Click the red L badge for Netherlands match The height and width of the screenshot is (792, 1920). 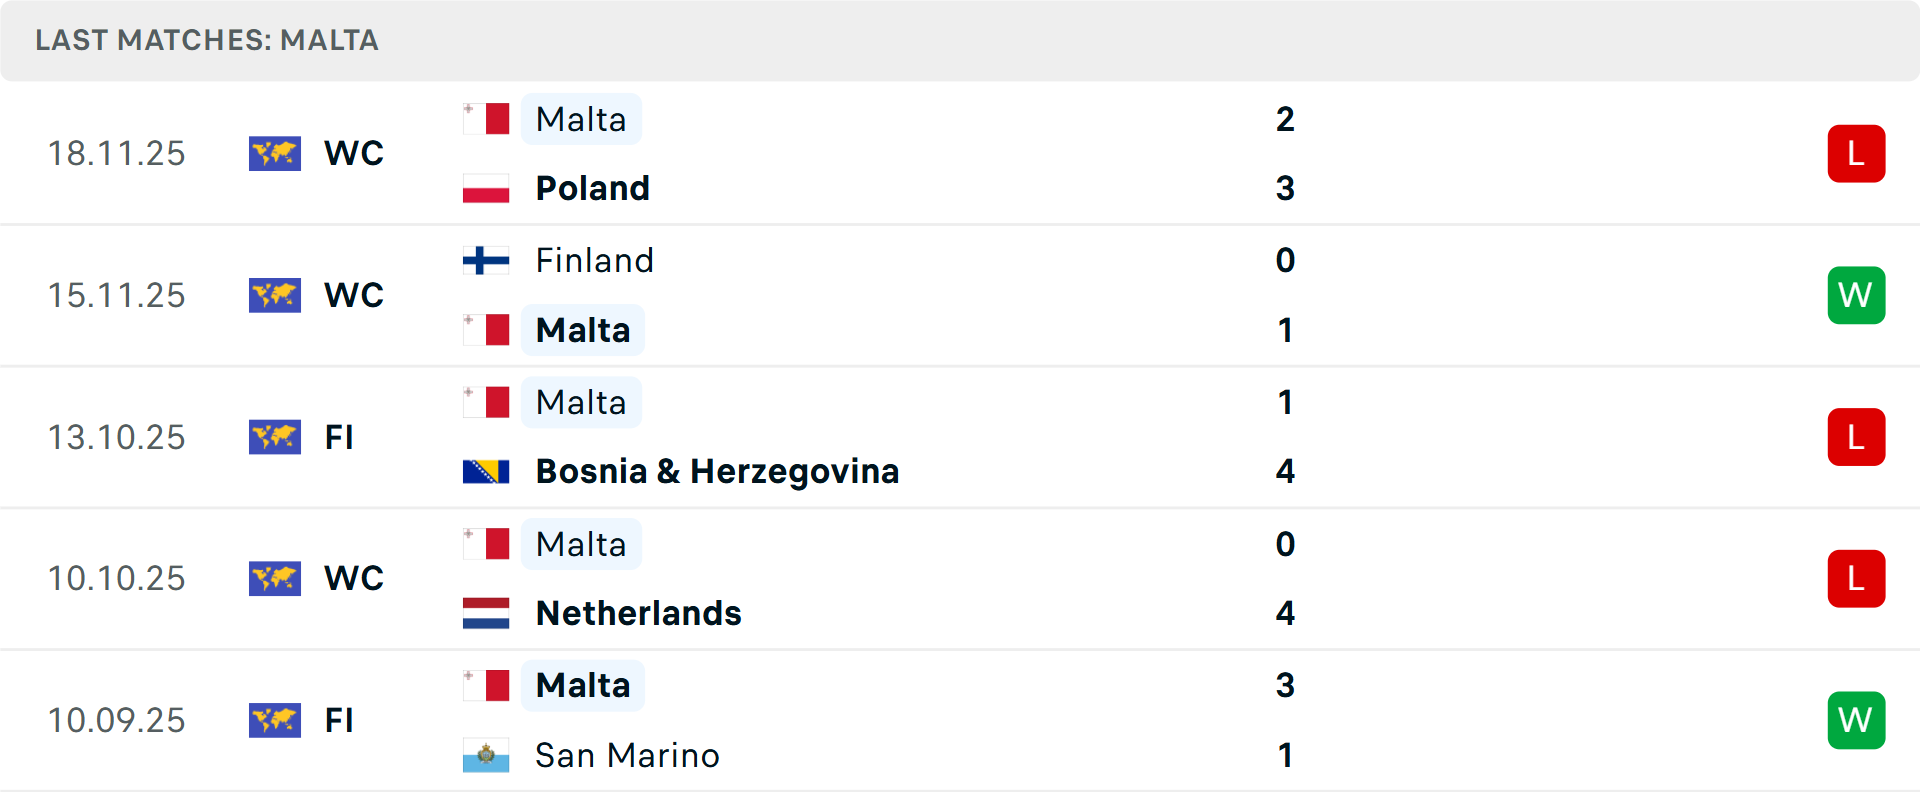tap(1856, 578)
